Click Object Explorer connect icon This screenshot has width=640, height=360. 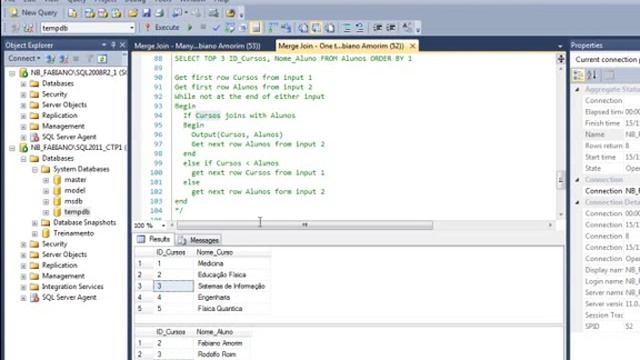click(x=51, y=59)
